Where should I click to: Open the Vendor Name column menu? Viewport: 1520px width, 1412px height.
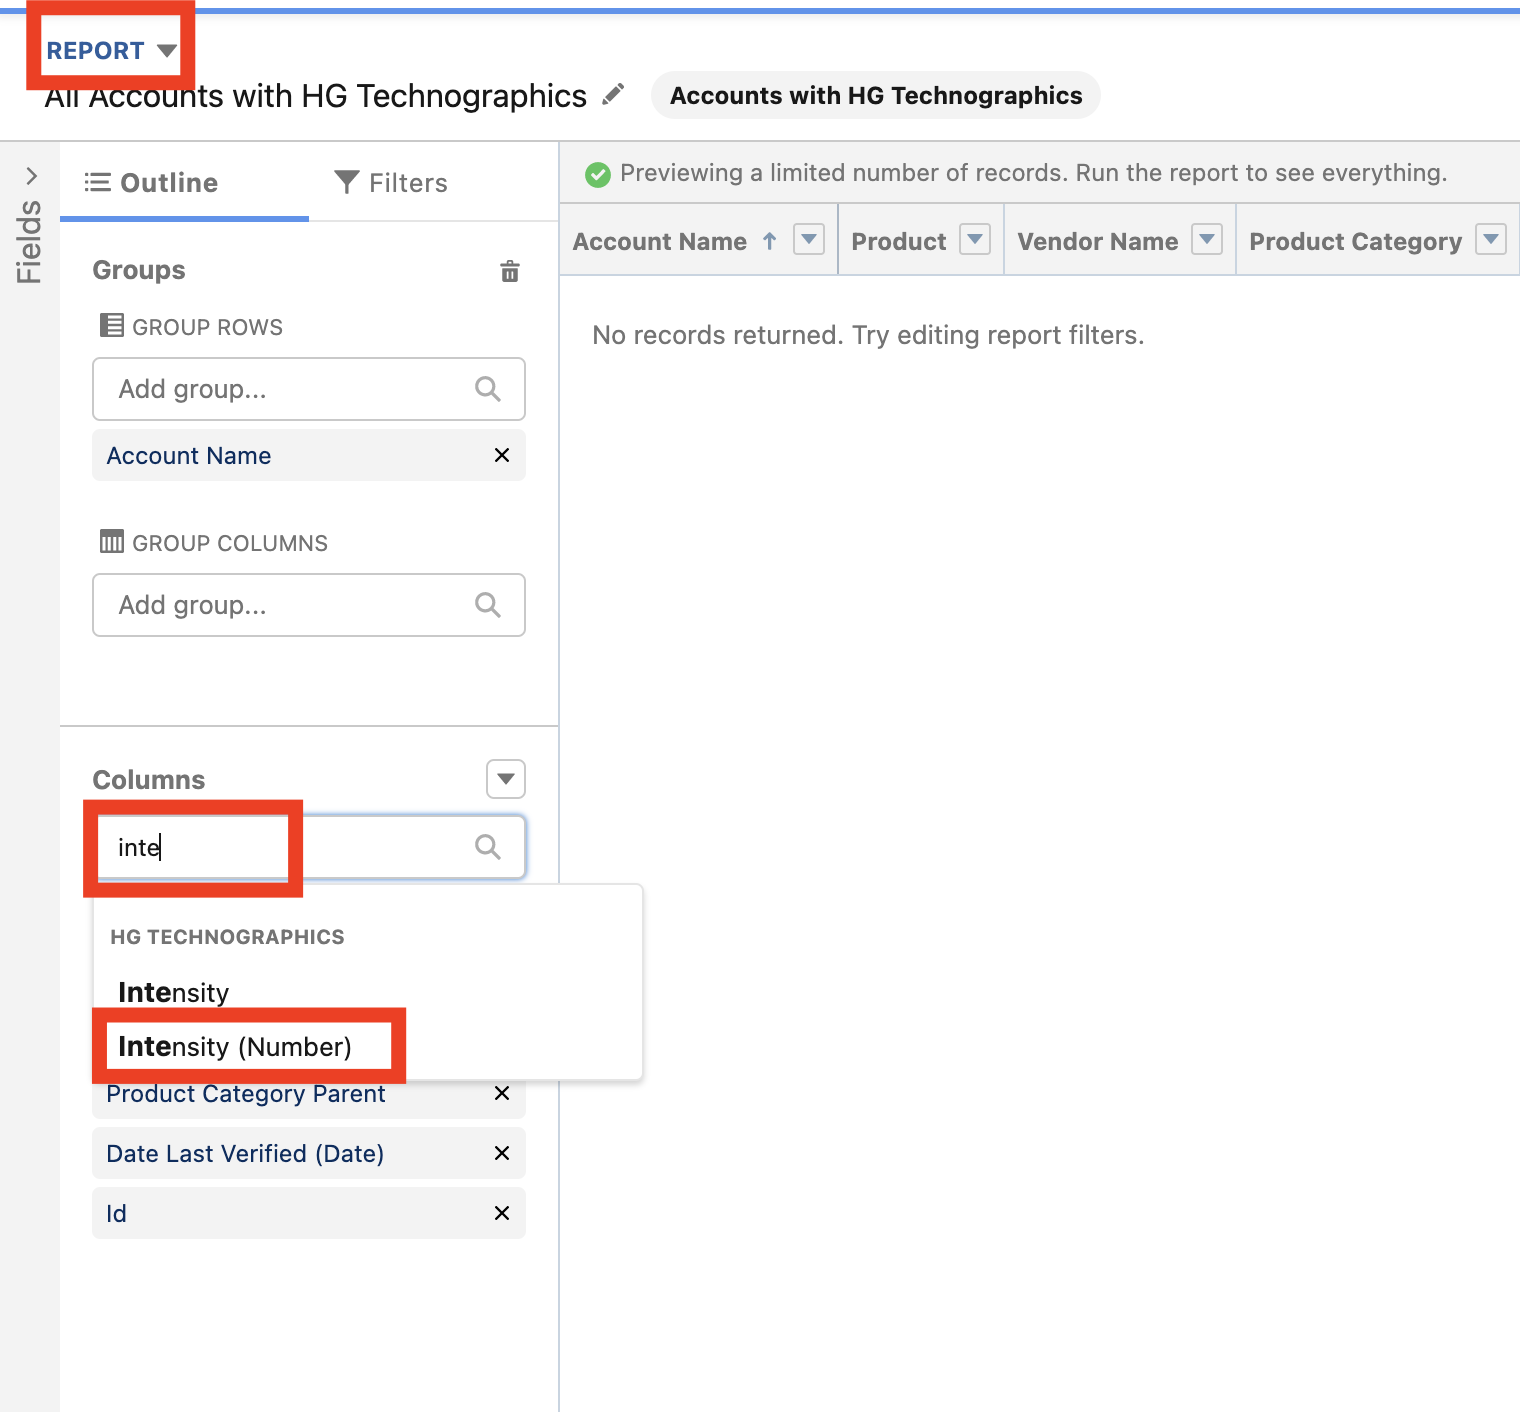click(1207, 239)
